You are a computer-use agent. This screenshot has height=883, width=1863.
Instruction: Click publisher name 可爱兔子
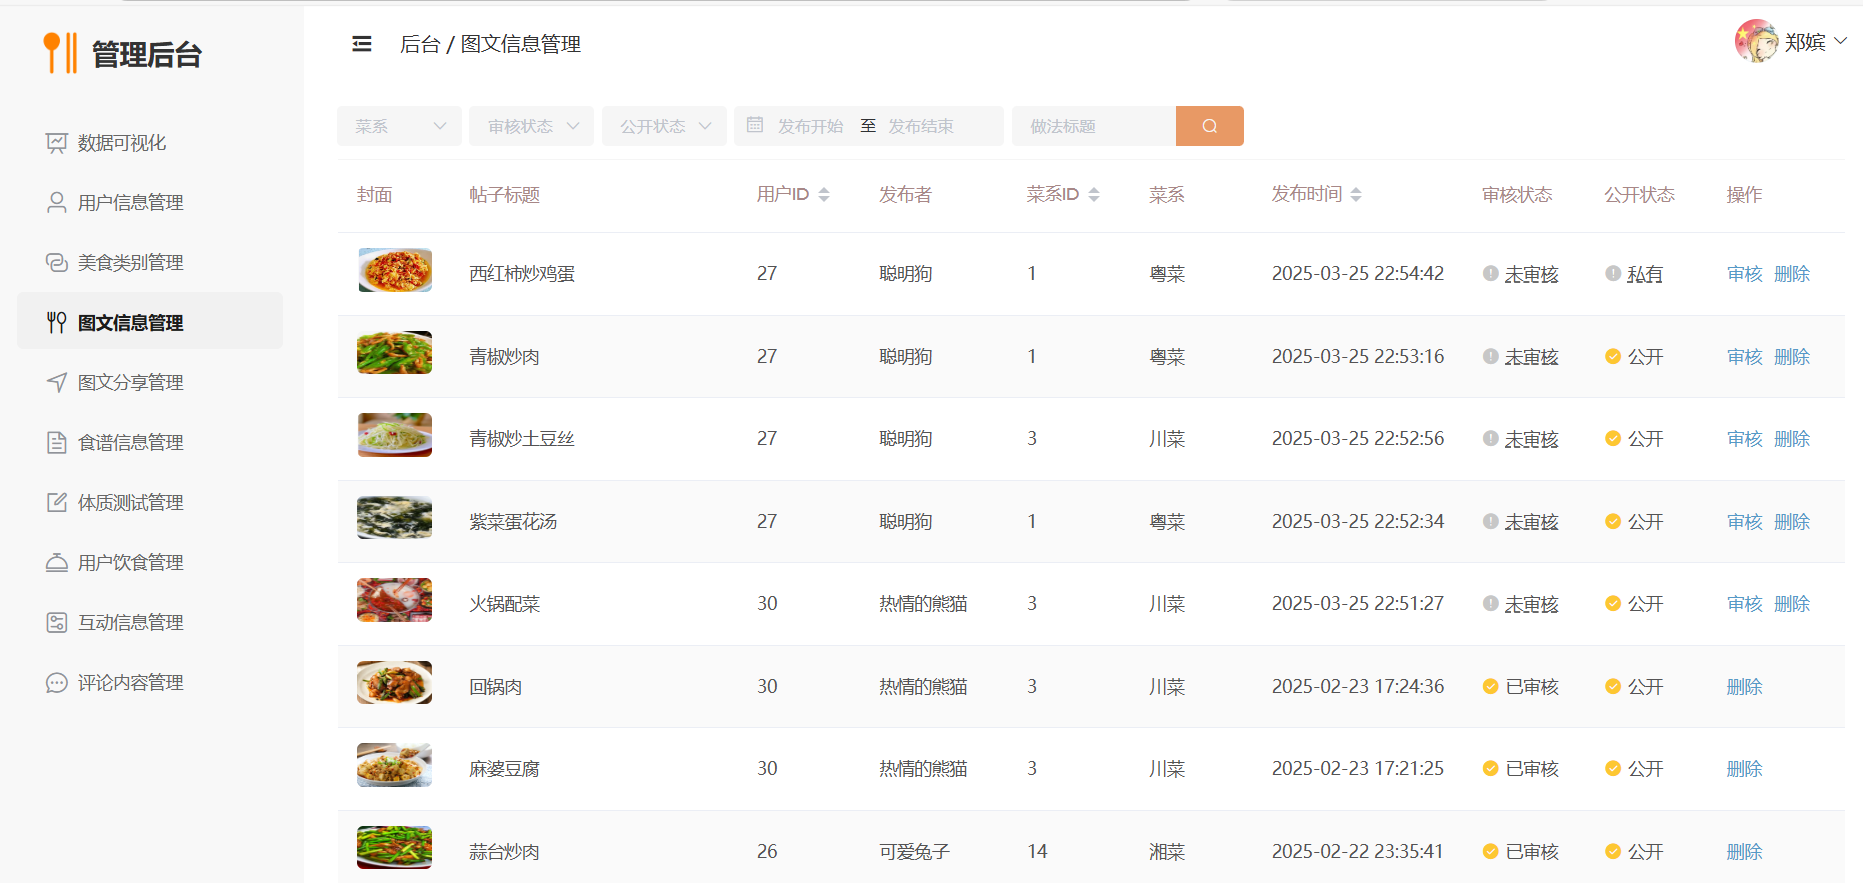[x=914, y=852]
